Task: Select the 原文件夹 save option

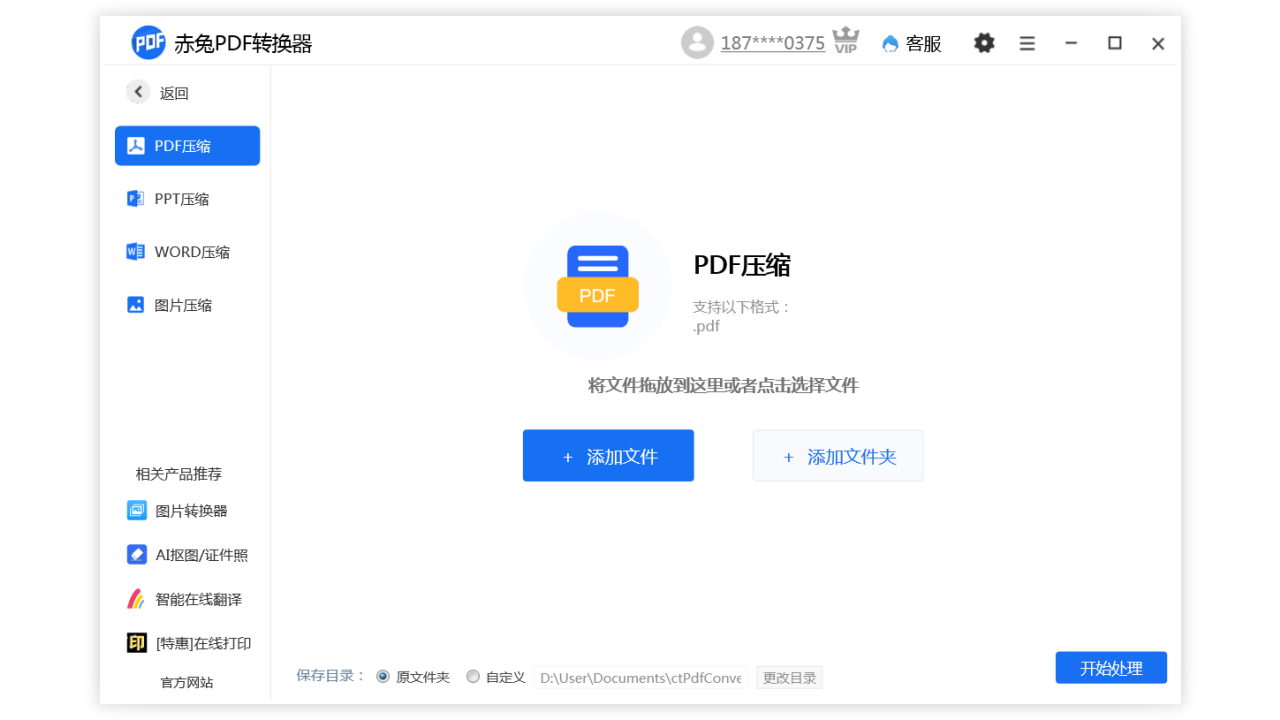Action: (x=413, y=677)
